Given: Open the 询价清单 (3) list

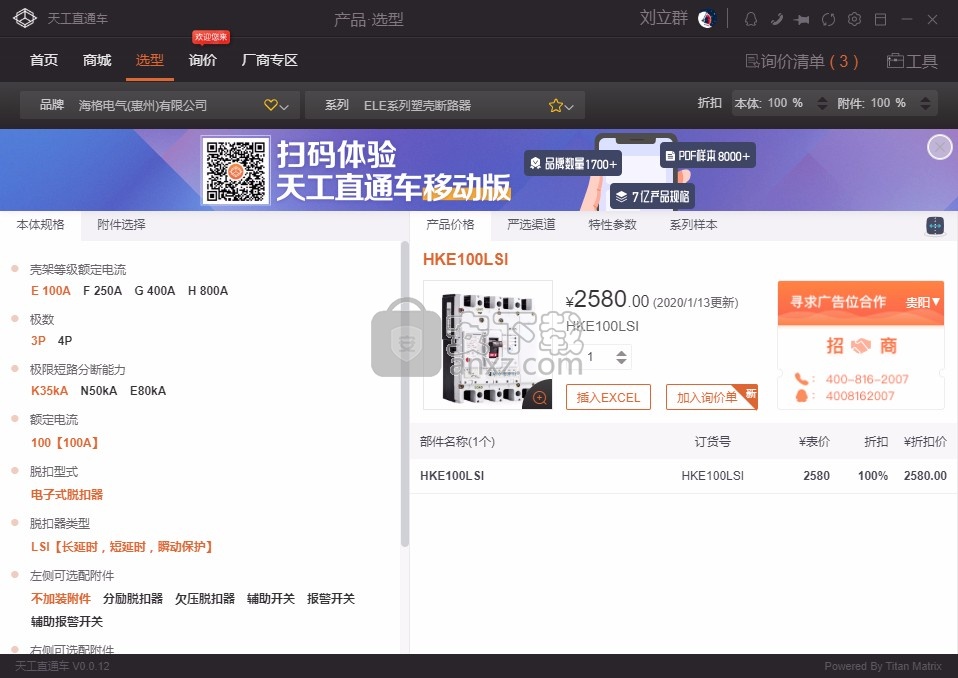Looking at the screenshot, I should coord(802,61).
